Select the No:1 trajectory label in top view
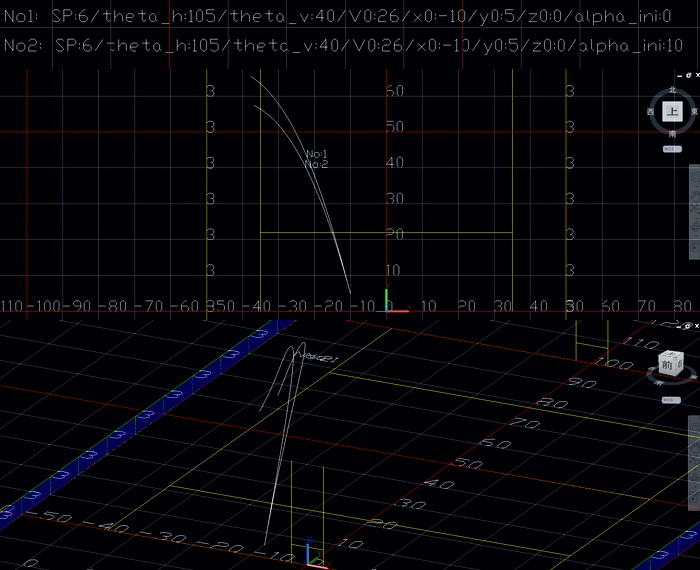Screen dimensions: 700x570 pyautogui.click(x=317, y=154)
